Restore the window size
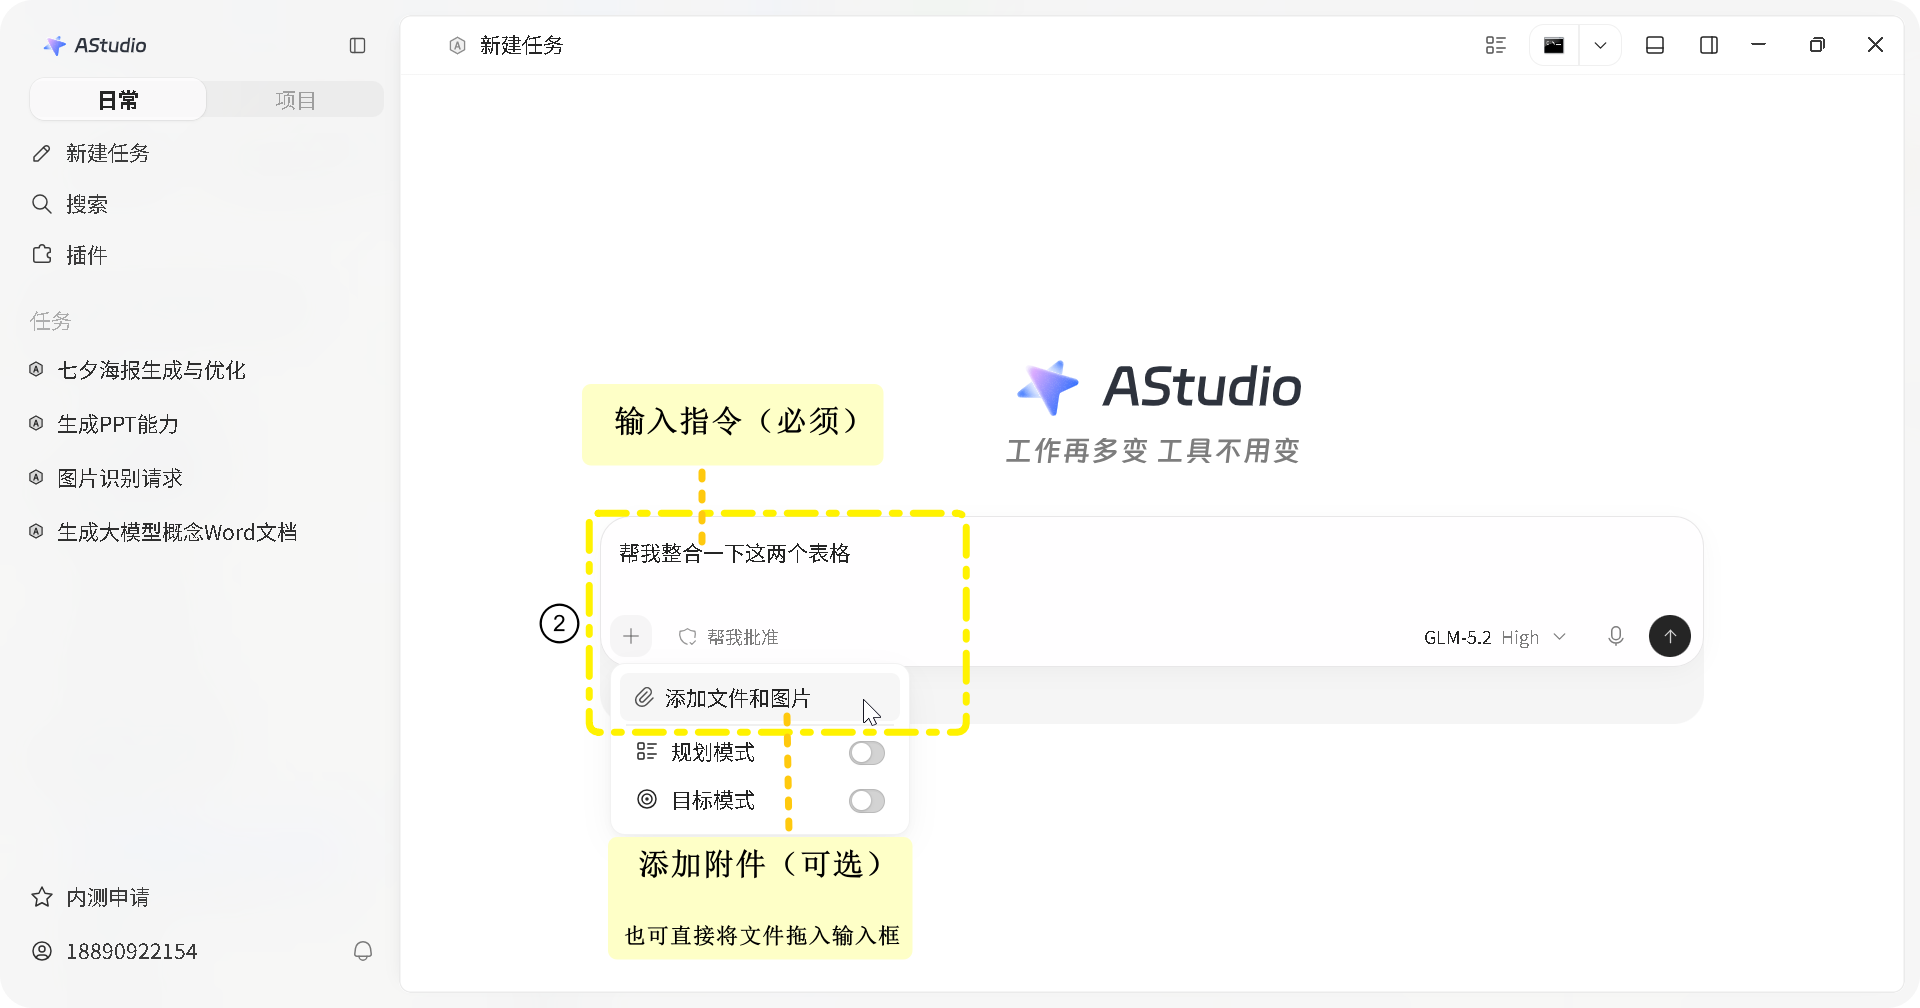The width and height of the screenshot is (1920, 1008). pos(1817,45)
